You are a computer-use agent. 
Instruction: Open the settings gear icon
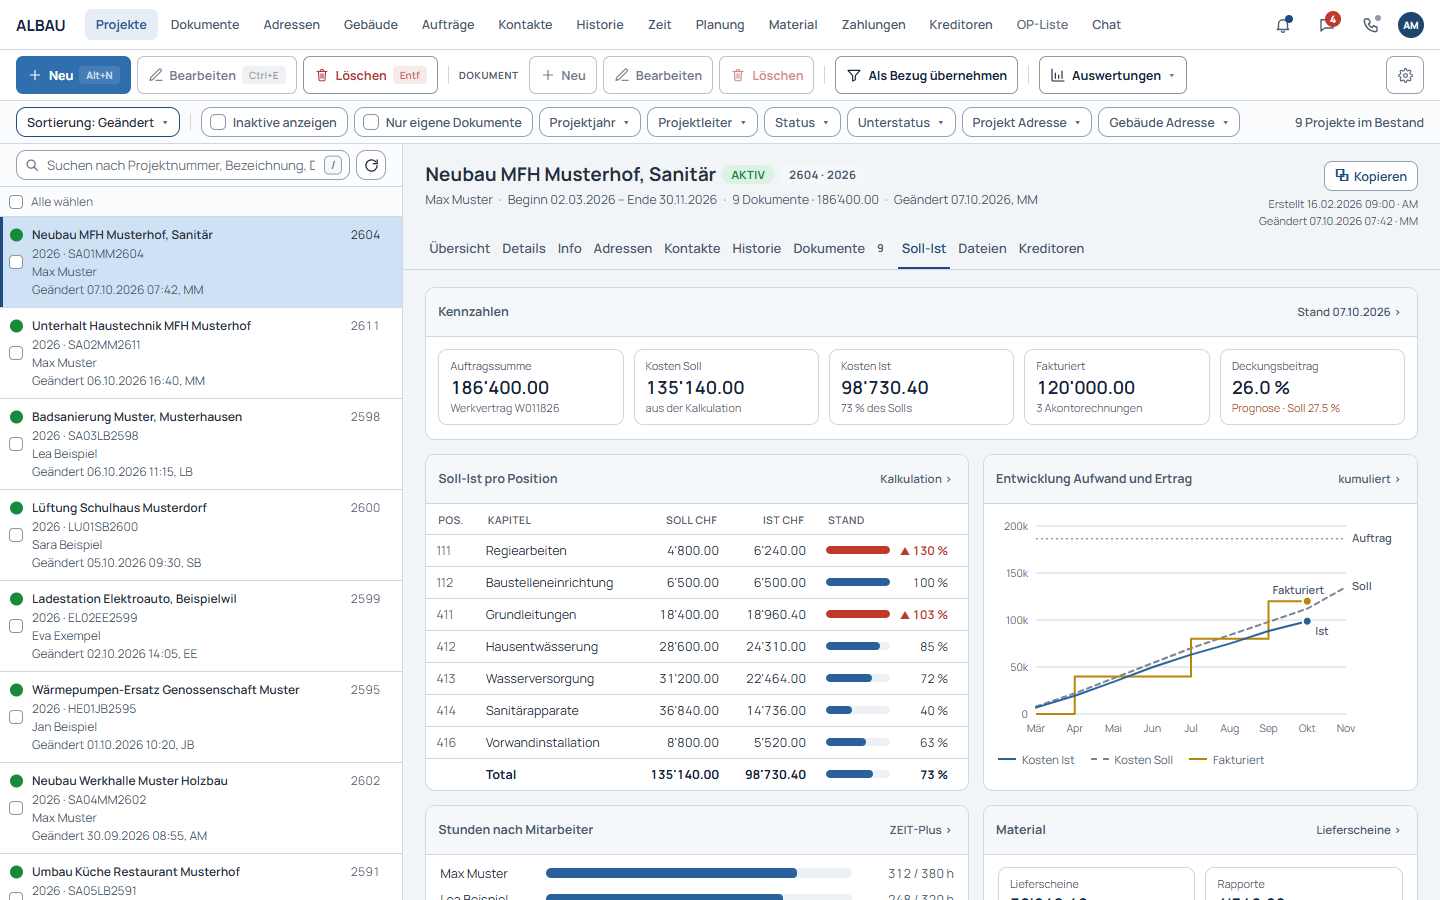coord(1405,75)
